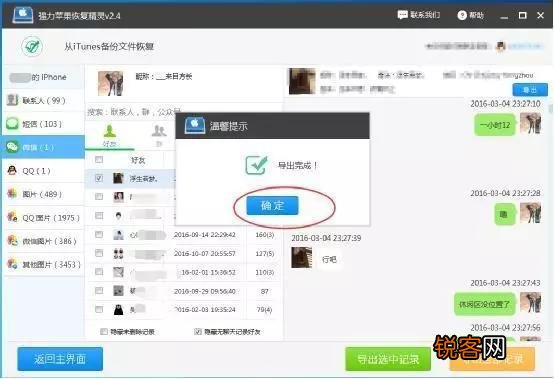Click the 2016-10-07 20:55:57 date cell
554x379 pixels.
click(x=205, y=254)
